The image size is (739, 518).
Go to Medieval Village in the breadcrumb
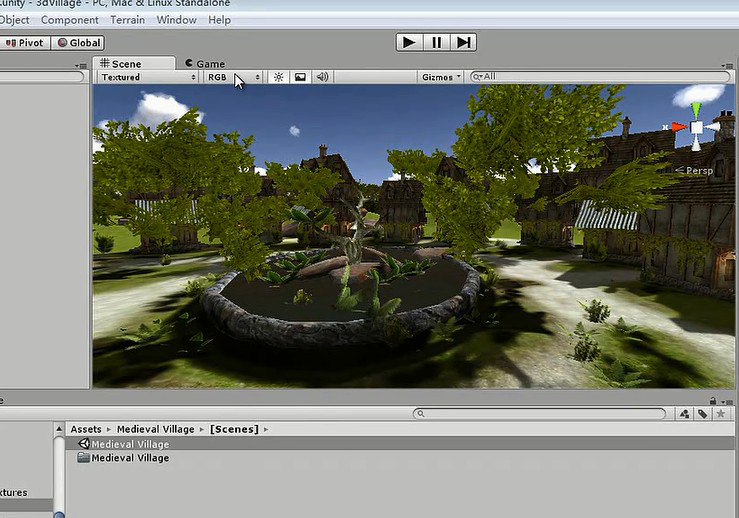click(156, 429)
